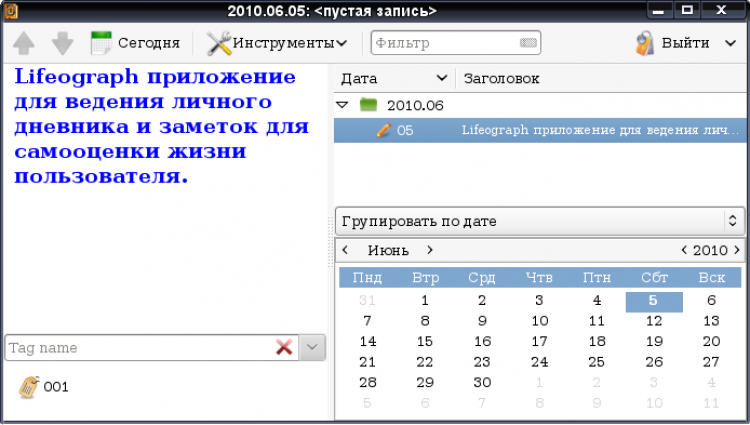Go to previous month before Июнь

coord(345,250)
